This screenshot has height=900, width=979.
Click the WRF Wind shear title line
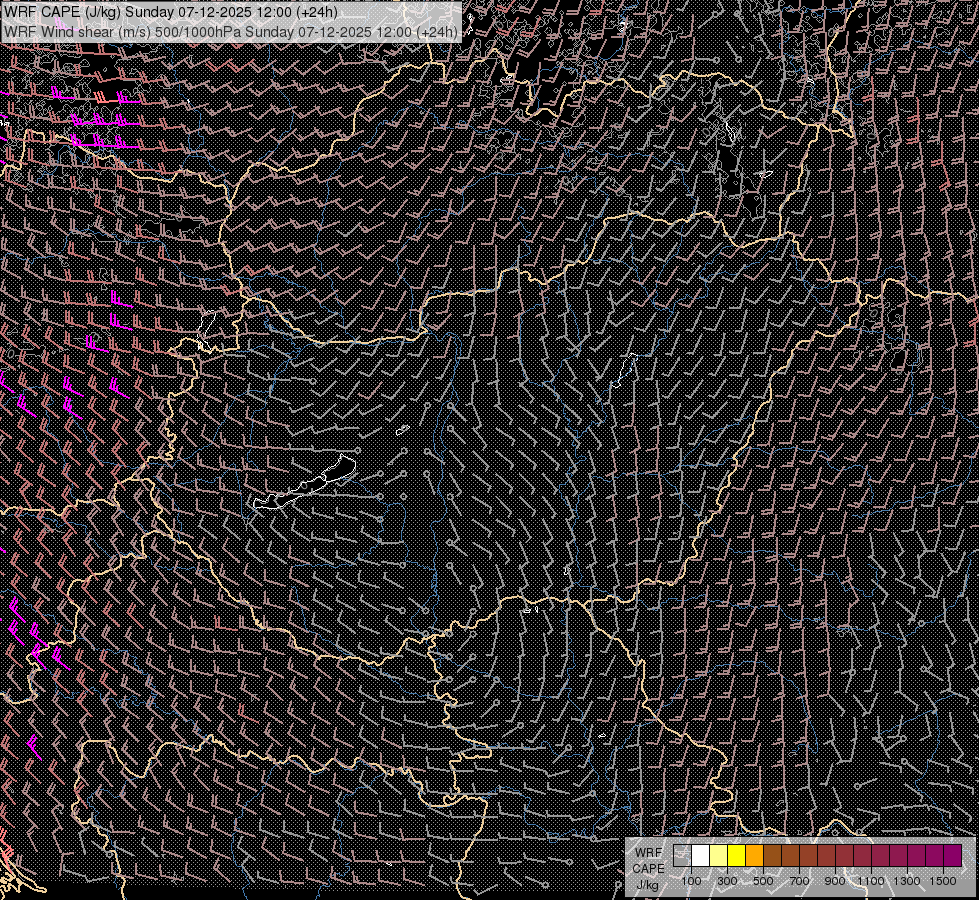[x=230, y=31]
